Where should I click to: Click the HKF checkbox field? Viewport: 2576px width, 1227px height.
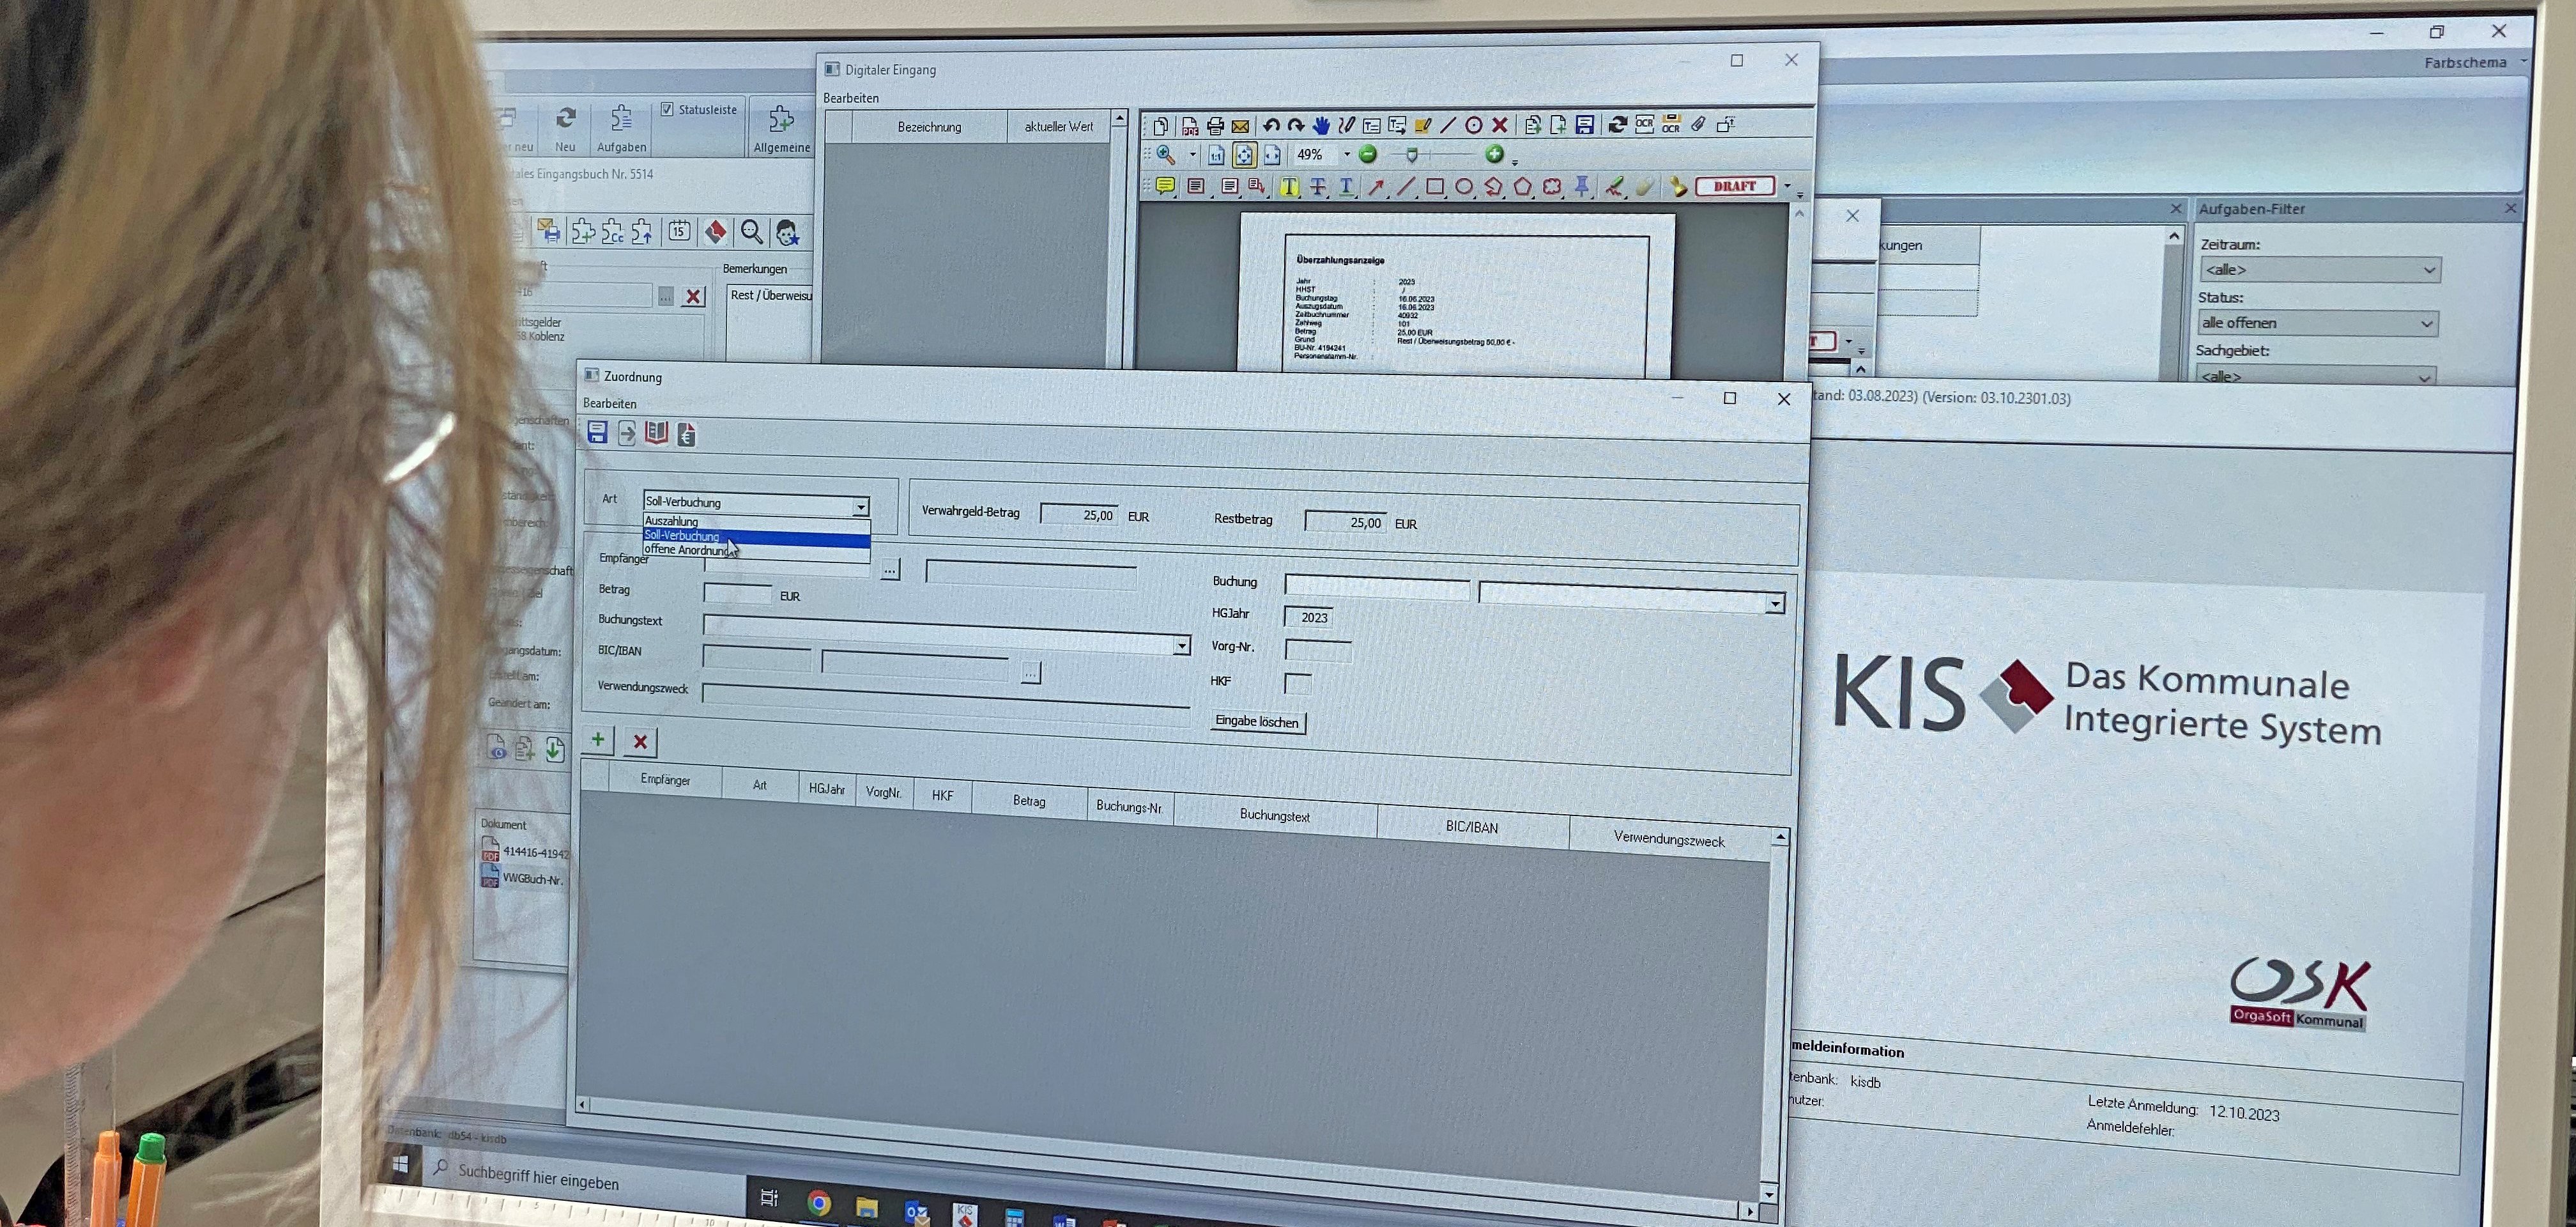click(x=1297, y=684)
